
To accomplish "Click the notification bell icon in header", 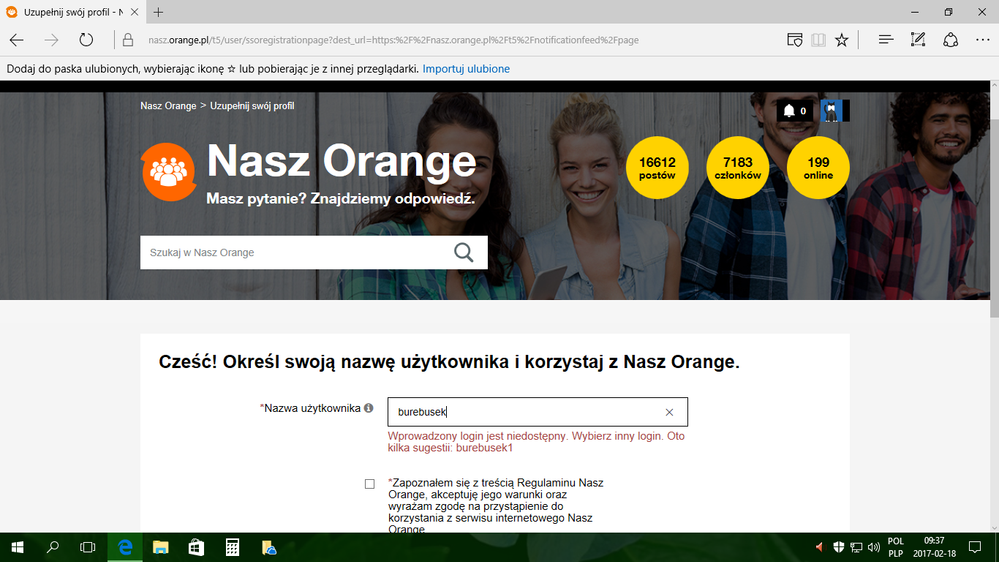I will tap(789, 111).
